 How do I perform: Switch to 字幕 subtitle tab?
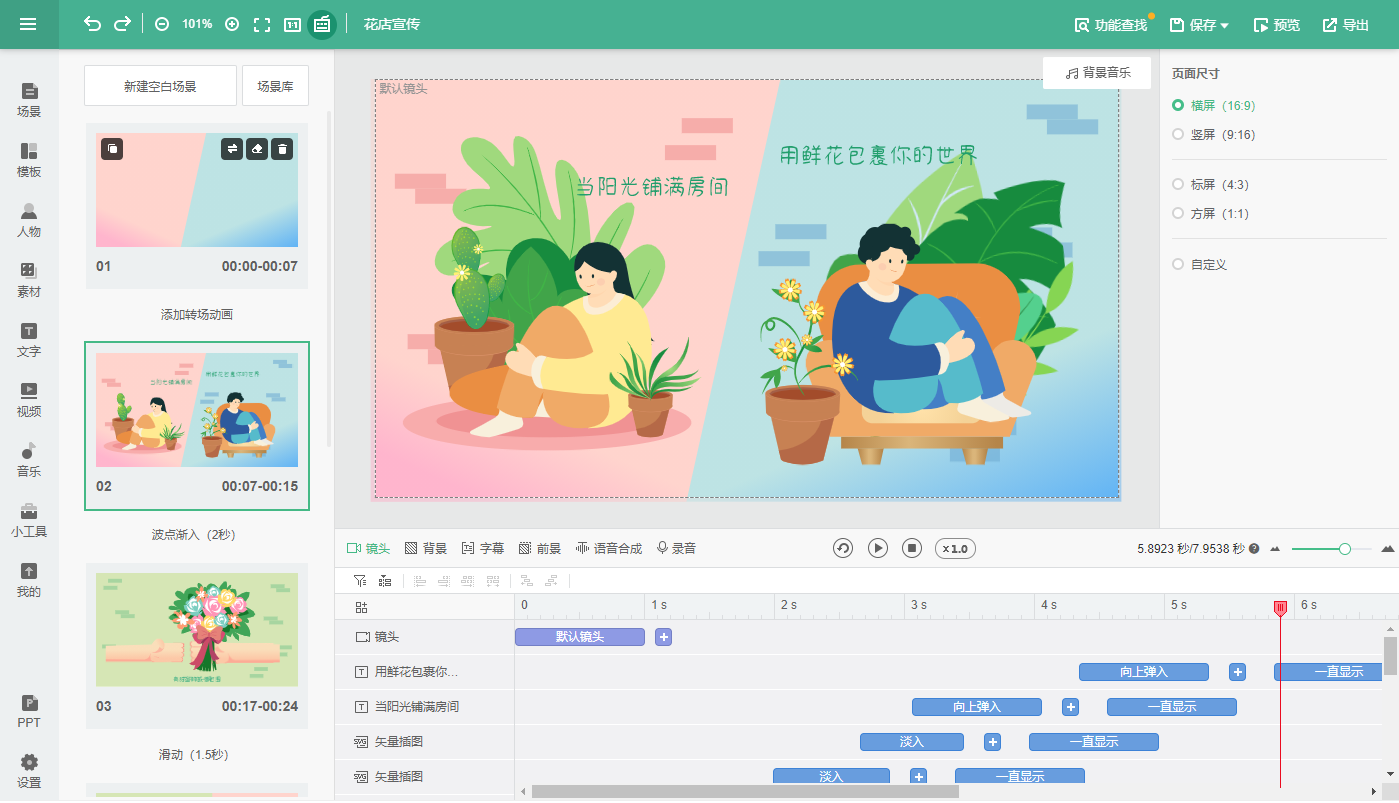click(483, 548)
